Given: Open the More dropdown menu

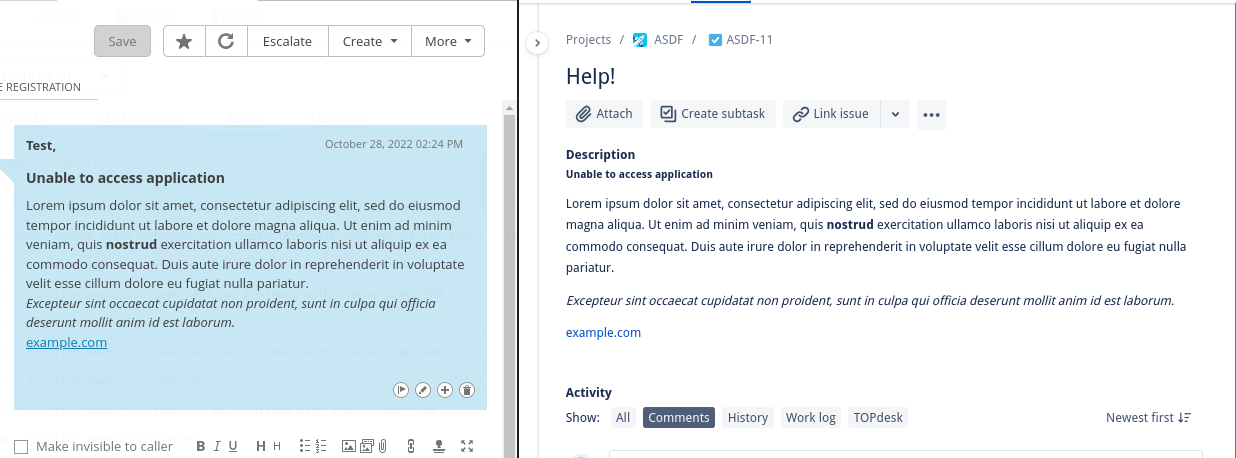Looking at the screenshot, I should [447, 41].
